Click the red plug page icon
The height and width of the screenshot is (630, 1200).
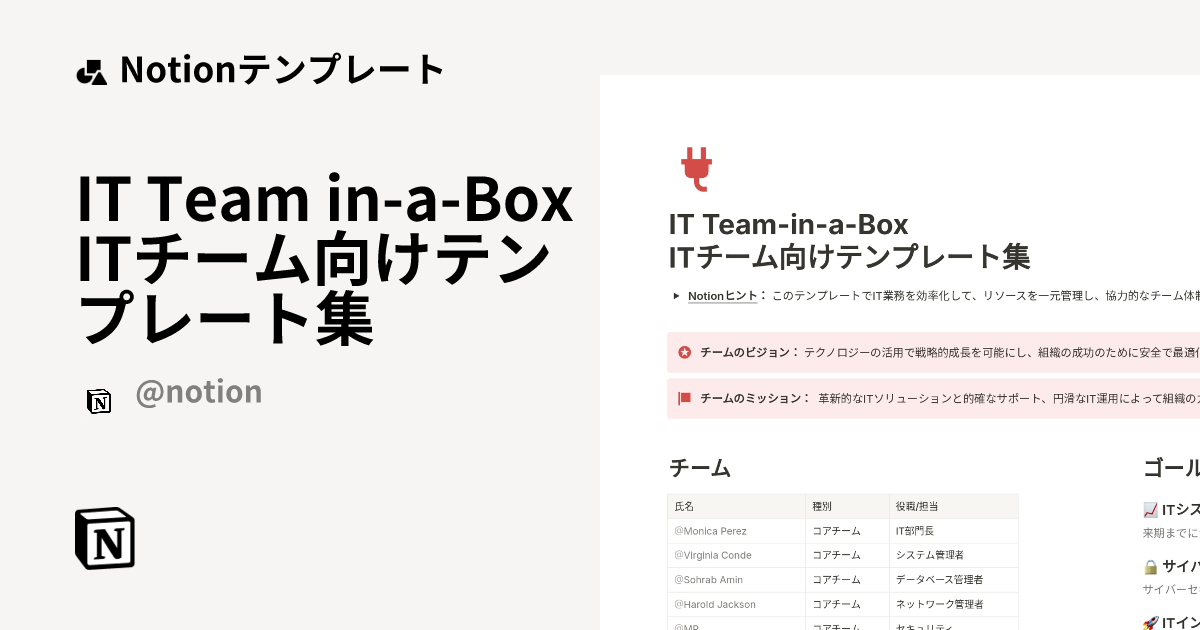(695, 168)
